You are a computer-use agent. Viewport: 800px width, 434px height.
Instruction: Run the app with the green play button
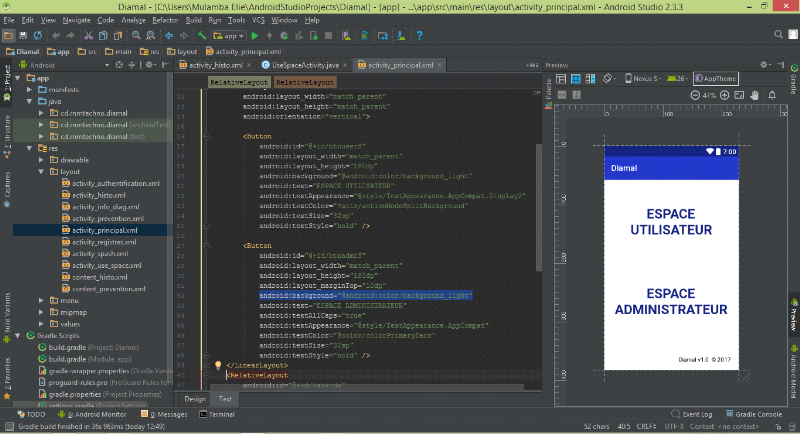pos(254,36)
